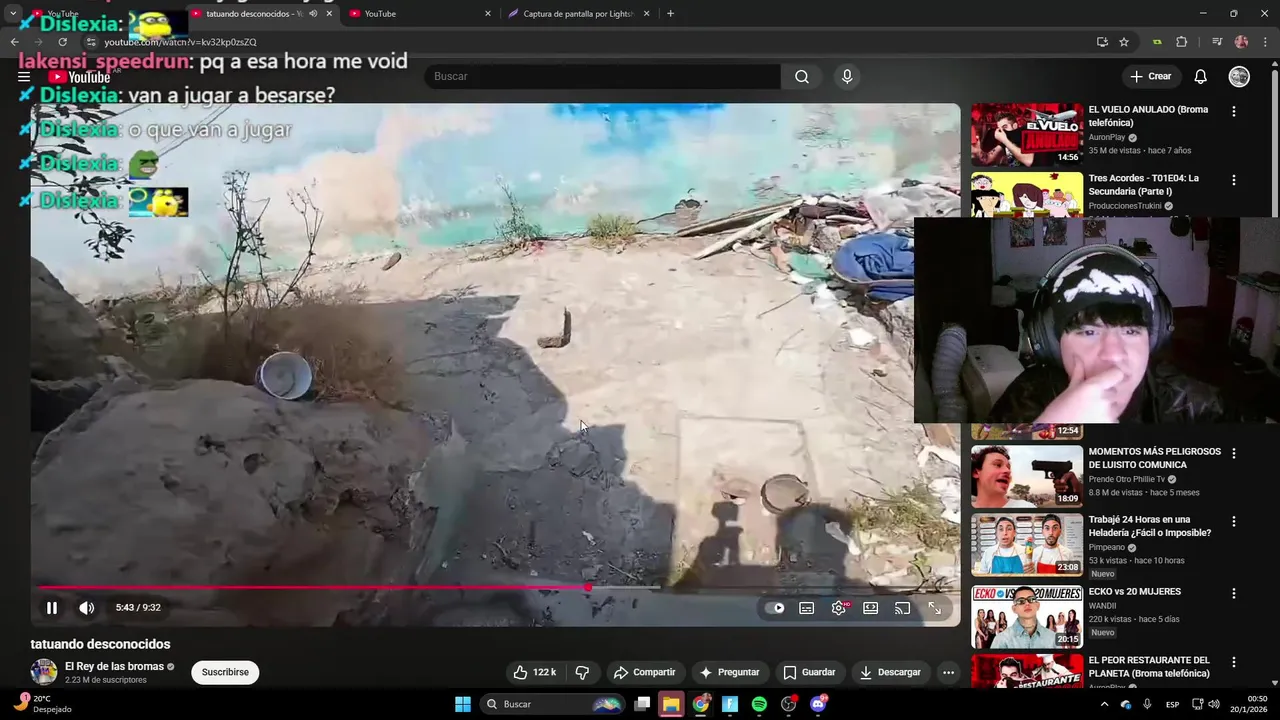1280x720 pixels.
Task: Install the YouTube app via address bar
Action: point(1102,42)
